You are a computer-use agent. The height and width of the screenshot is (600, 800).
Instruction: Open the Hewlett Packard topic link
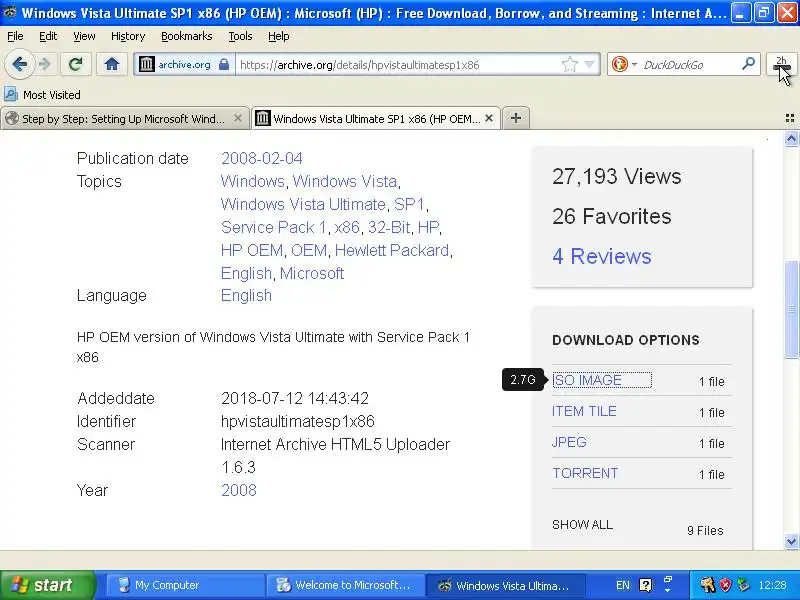click(x=392, y=250)
